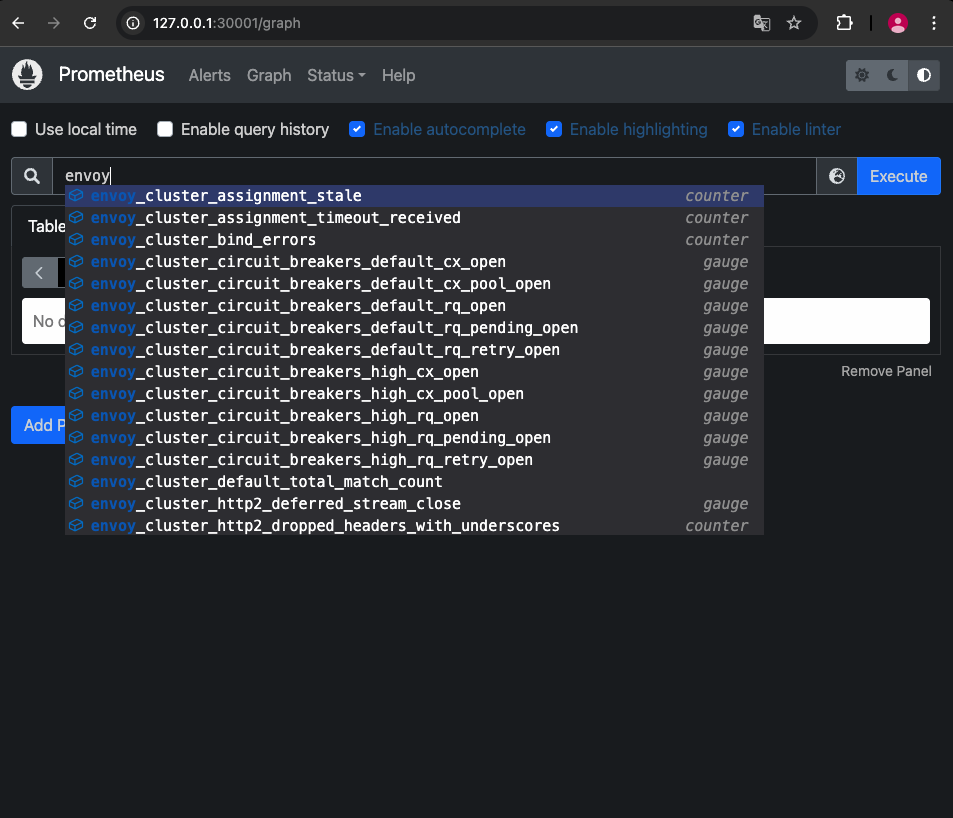The height and width of the screenshot is (818, 953).
Task: Enable query history checkbox
Action: [165, 129]
